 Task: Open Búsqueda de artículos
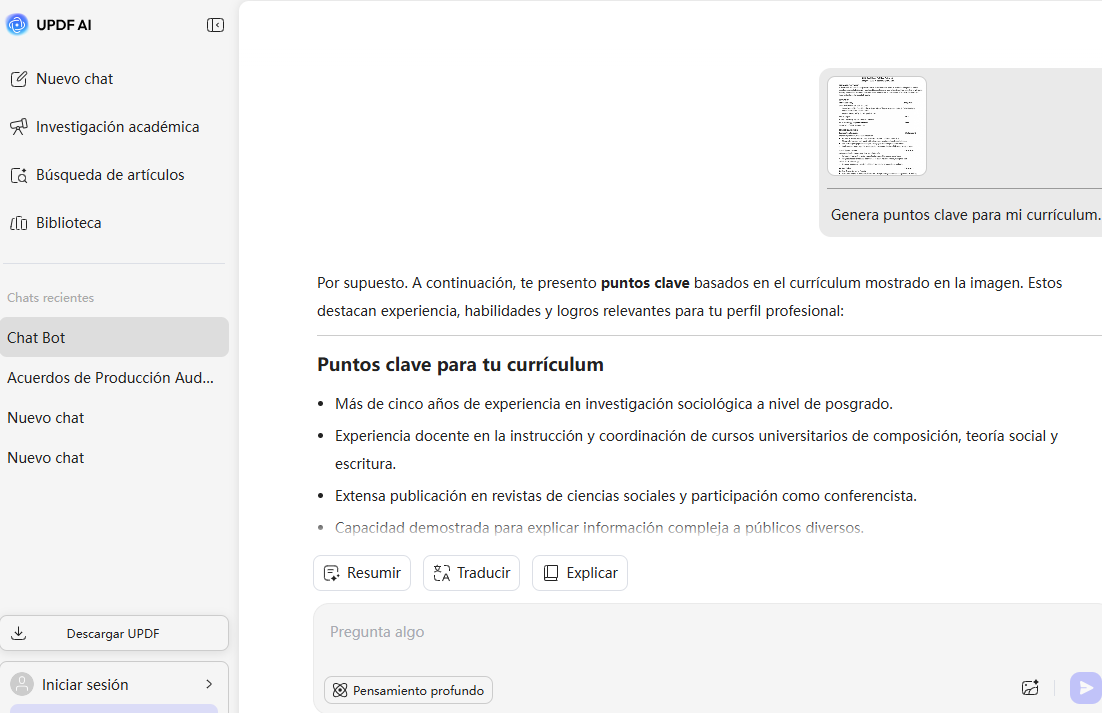pos(110,174)
